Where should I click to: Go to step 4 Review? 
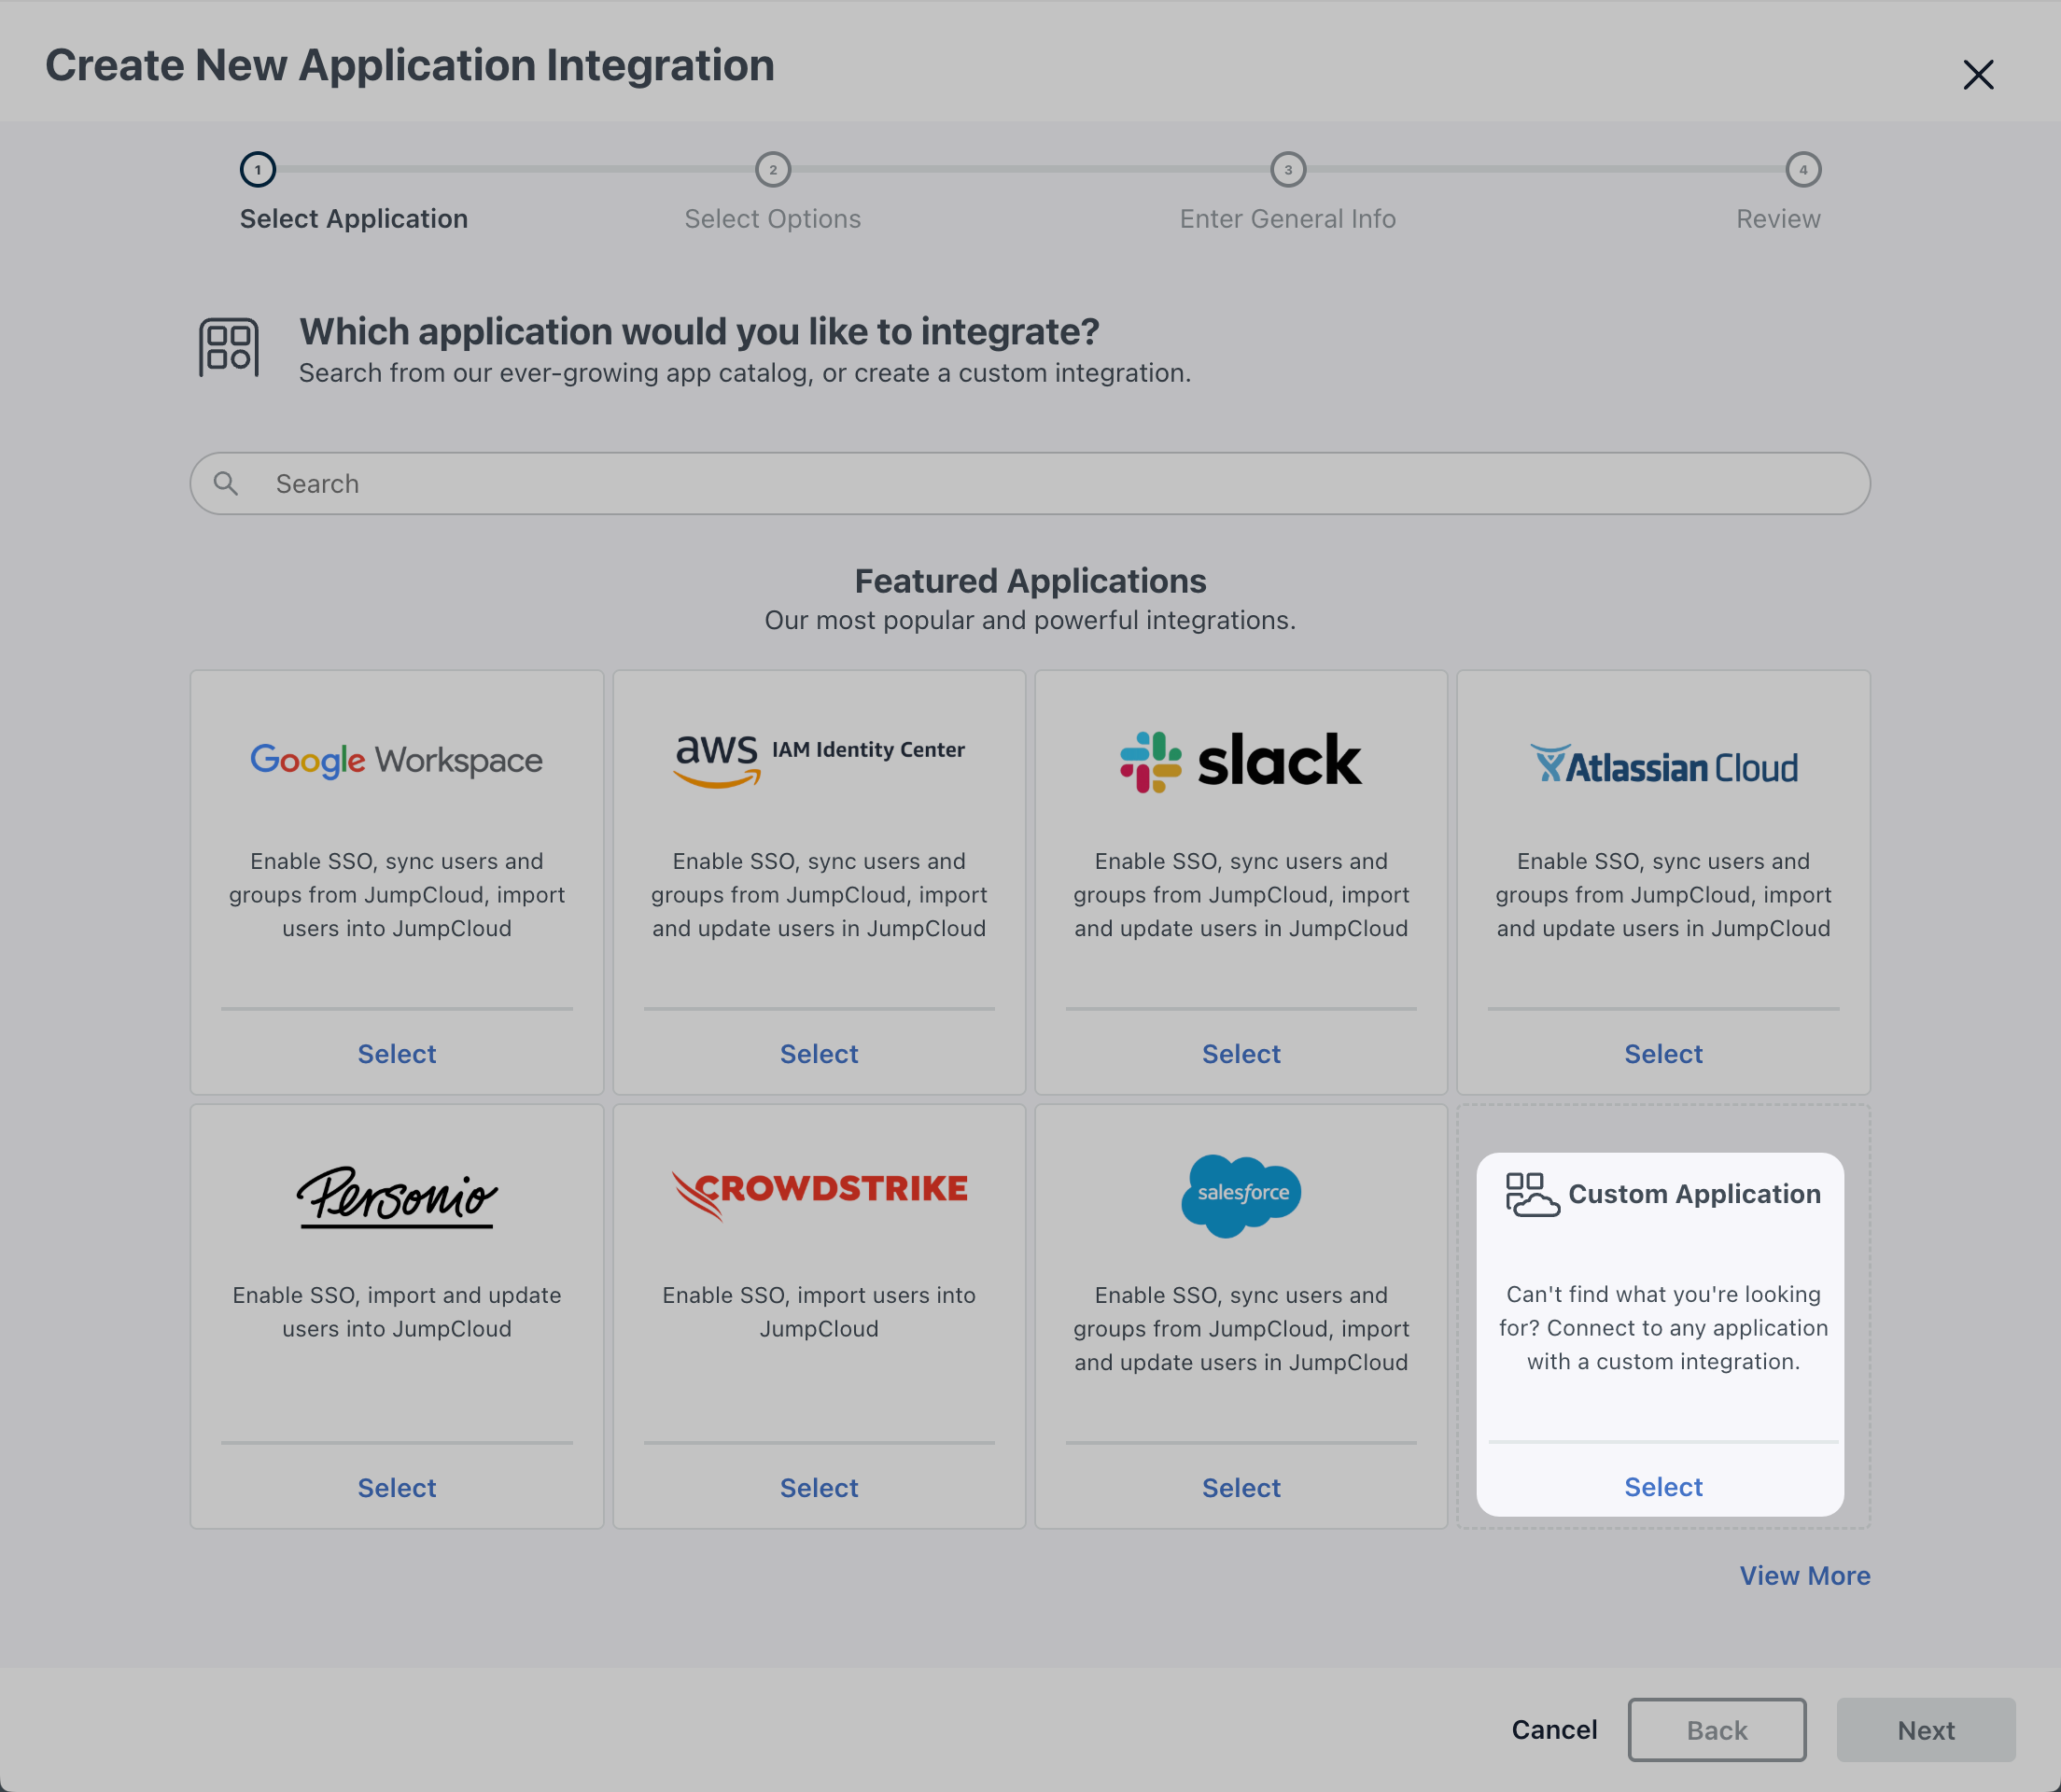click(1803, 170)
